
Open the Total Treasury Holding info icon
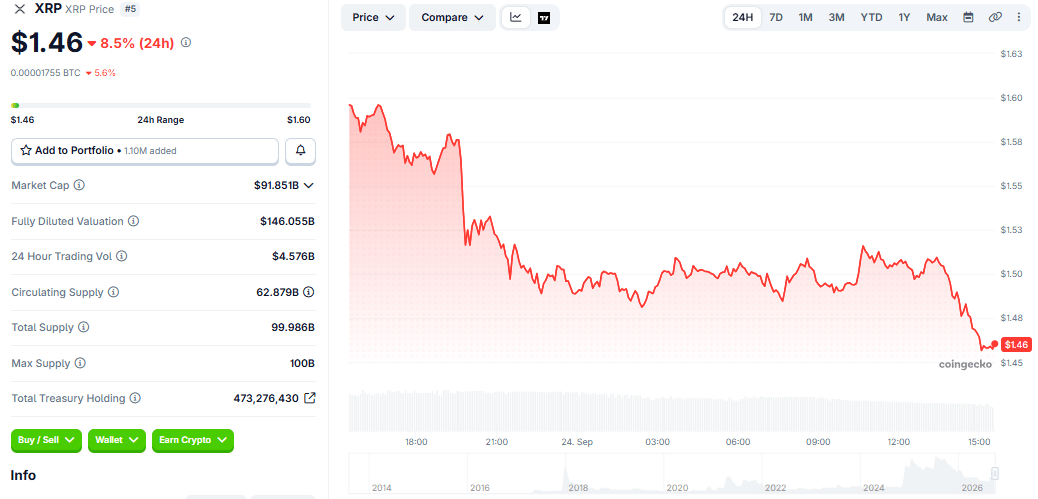click(x=135, y=398)
